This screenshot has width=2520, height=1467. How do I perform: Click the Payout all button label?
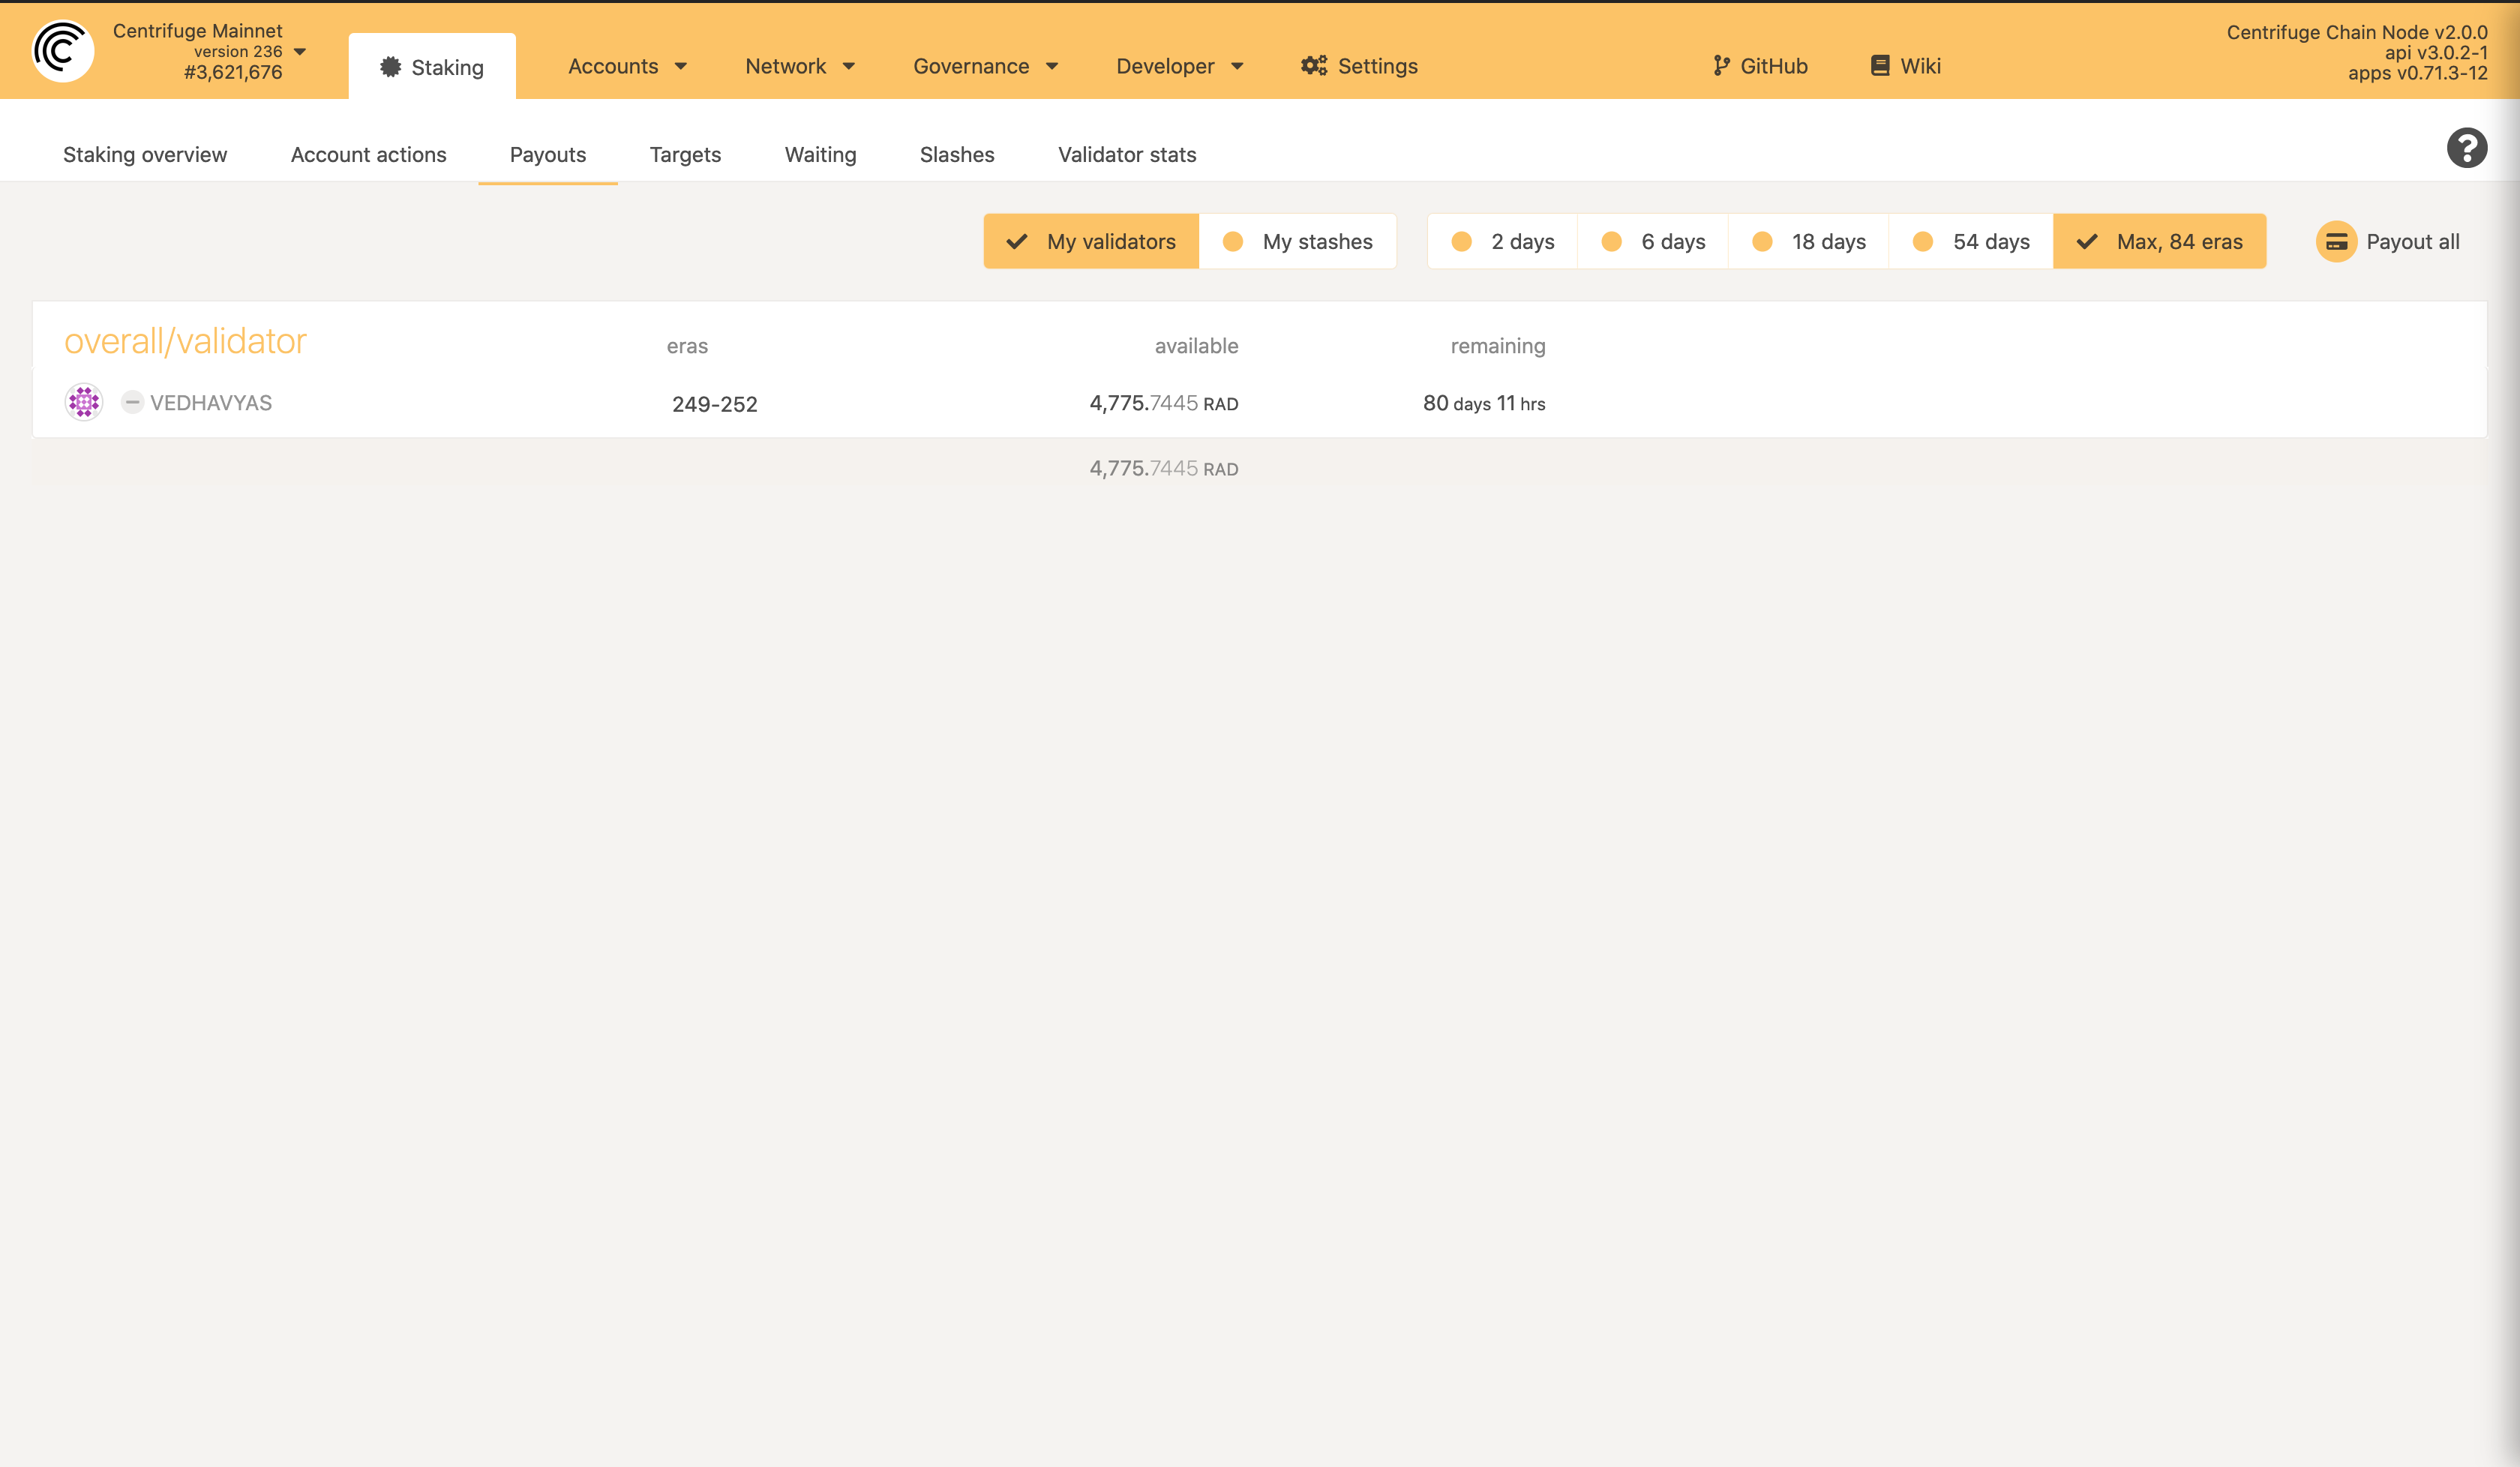2412,242
